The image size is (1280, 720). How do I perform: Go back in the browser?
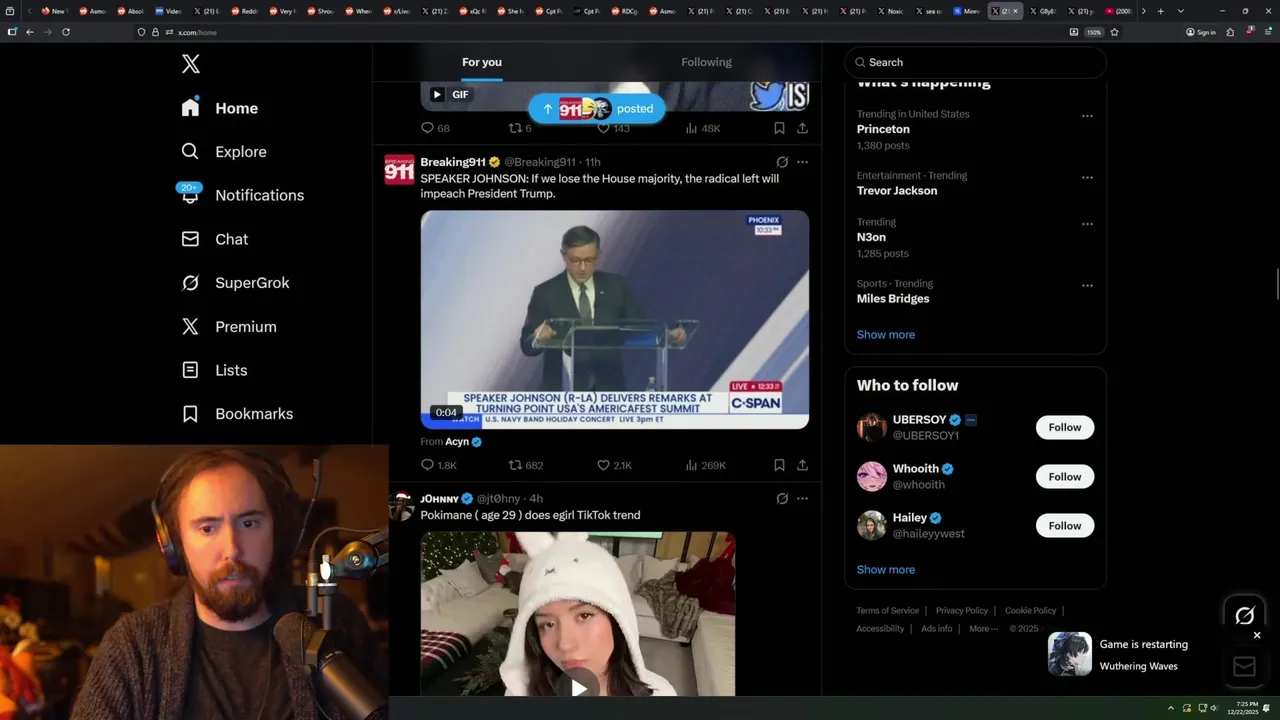pyautogui.click(x=30, y=32)
